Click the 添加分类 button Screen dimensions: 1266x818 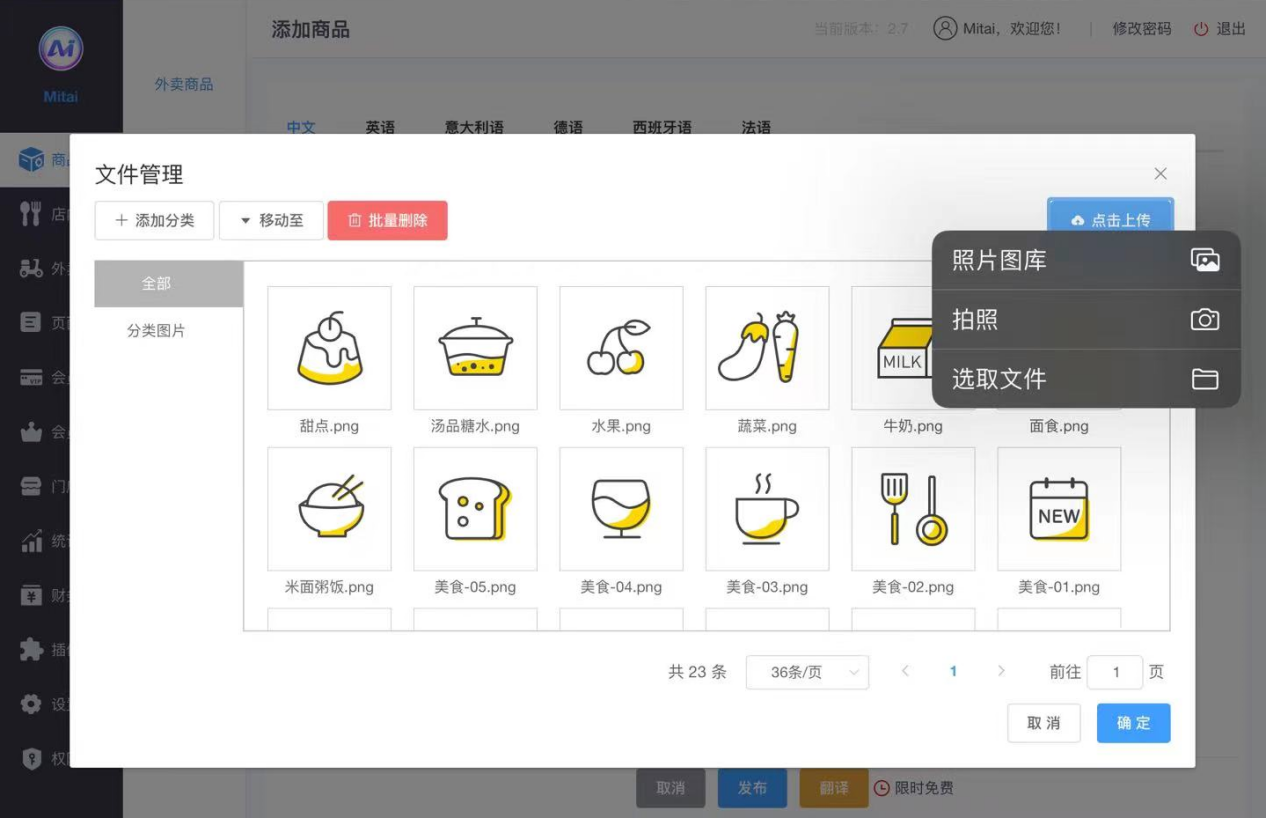[x=154, y=220]
